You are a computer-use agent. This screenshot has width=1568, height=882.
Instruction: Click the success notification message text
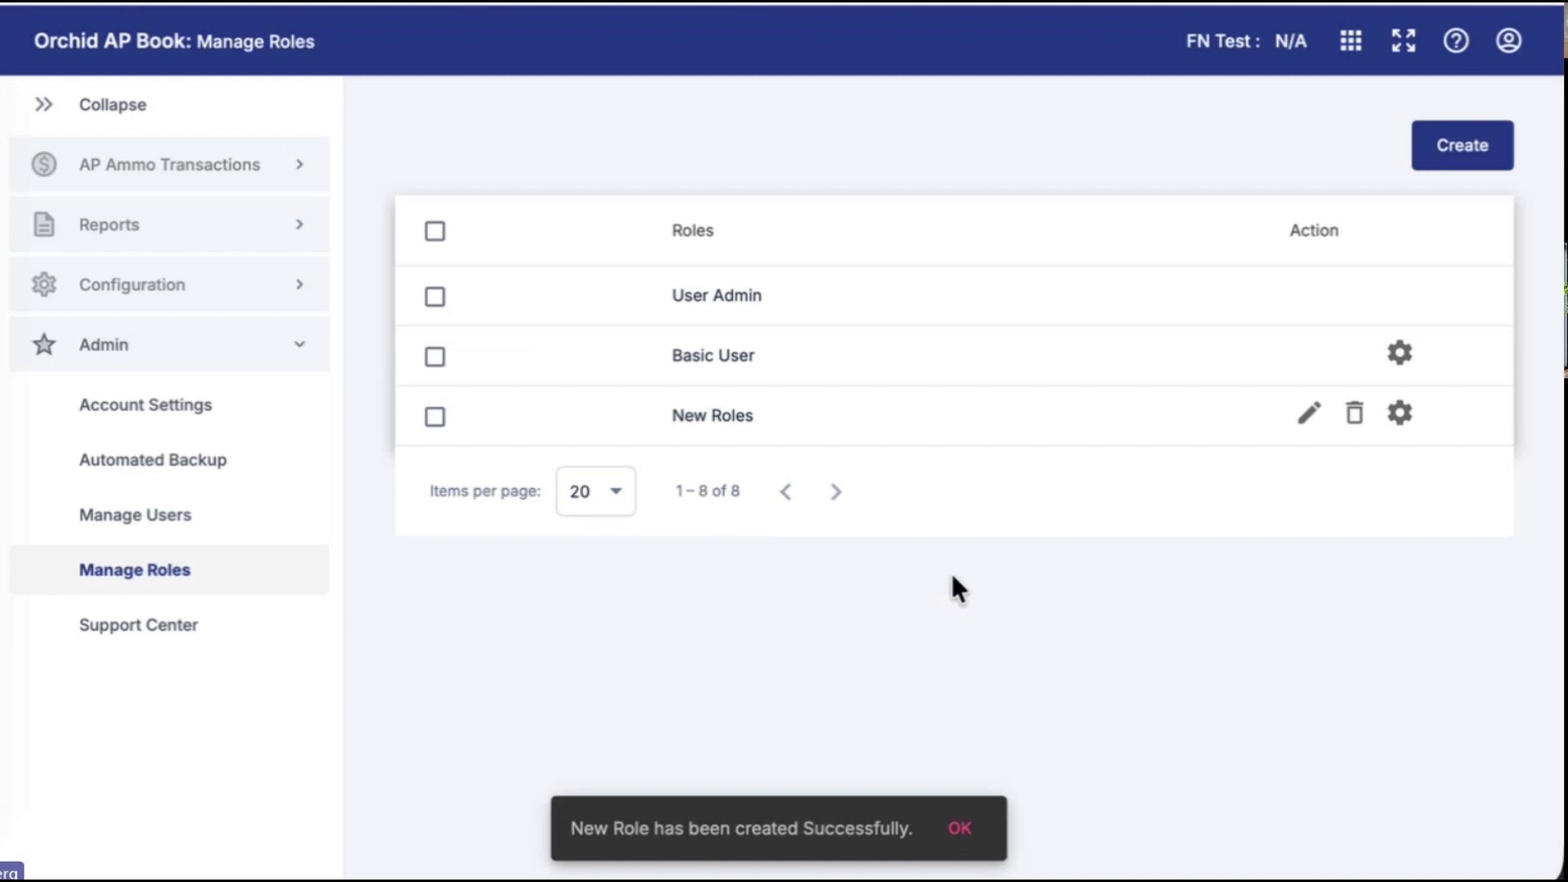coord(741,828)
